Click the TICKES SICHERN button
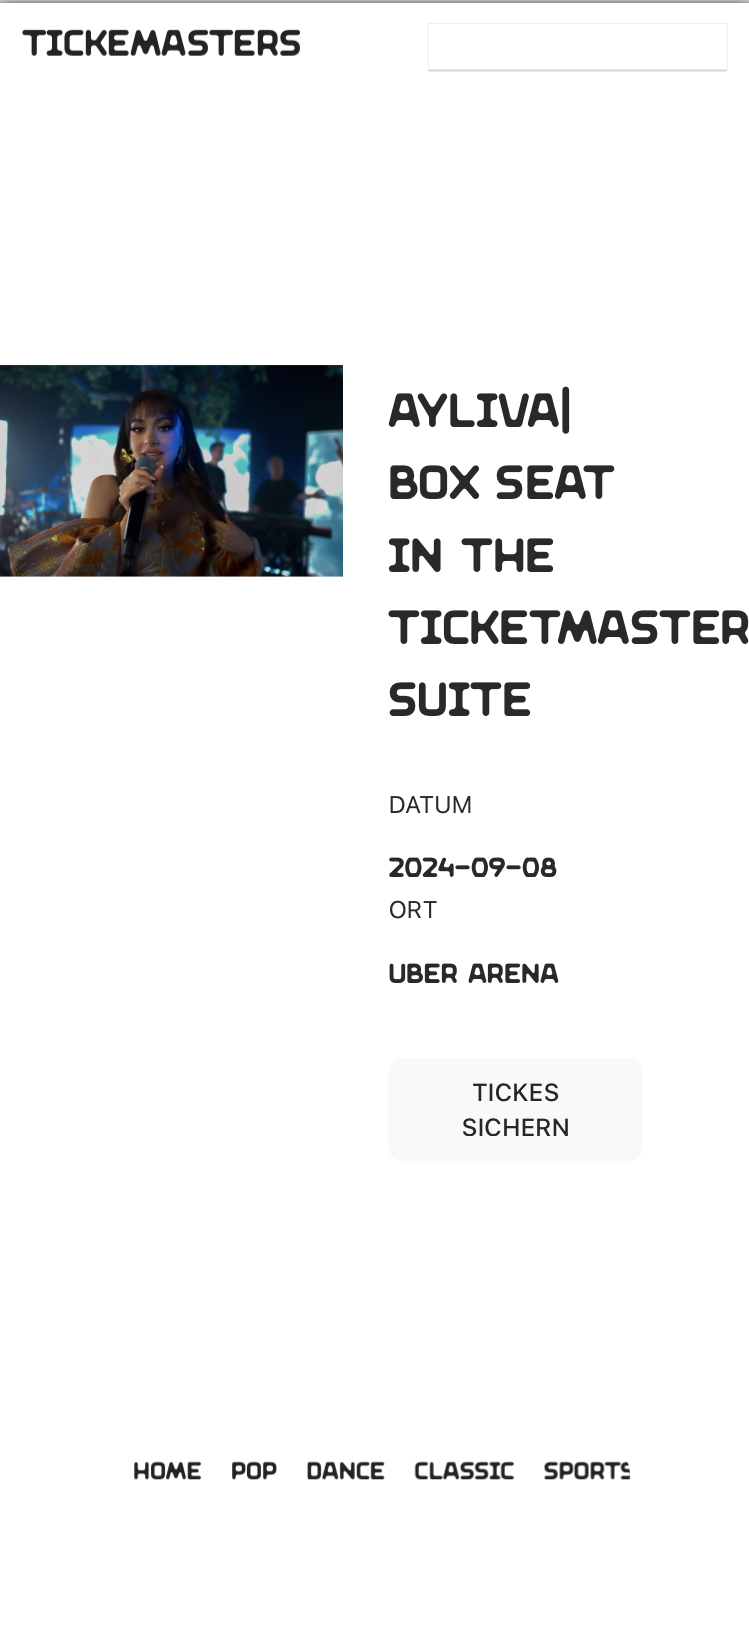 pos(515,1109)
